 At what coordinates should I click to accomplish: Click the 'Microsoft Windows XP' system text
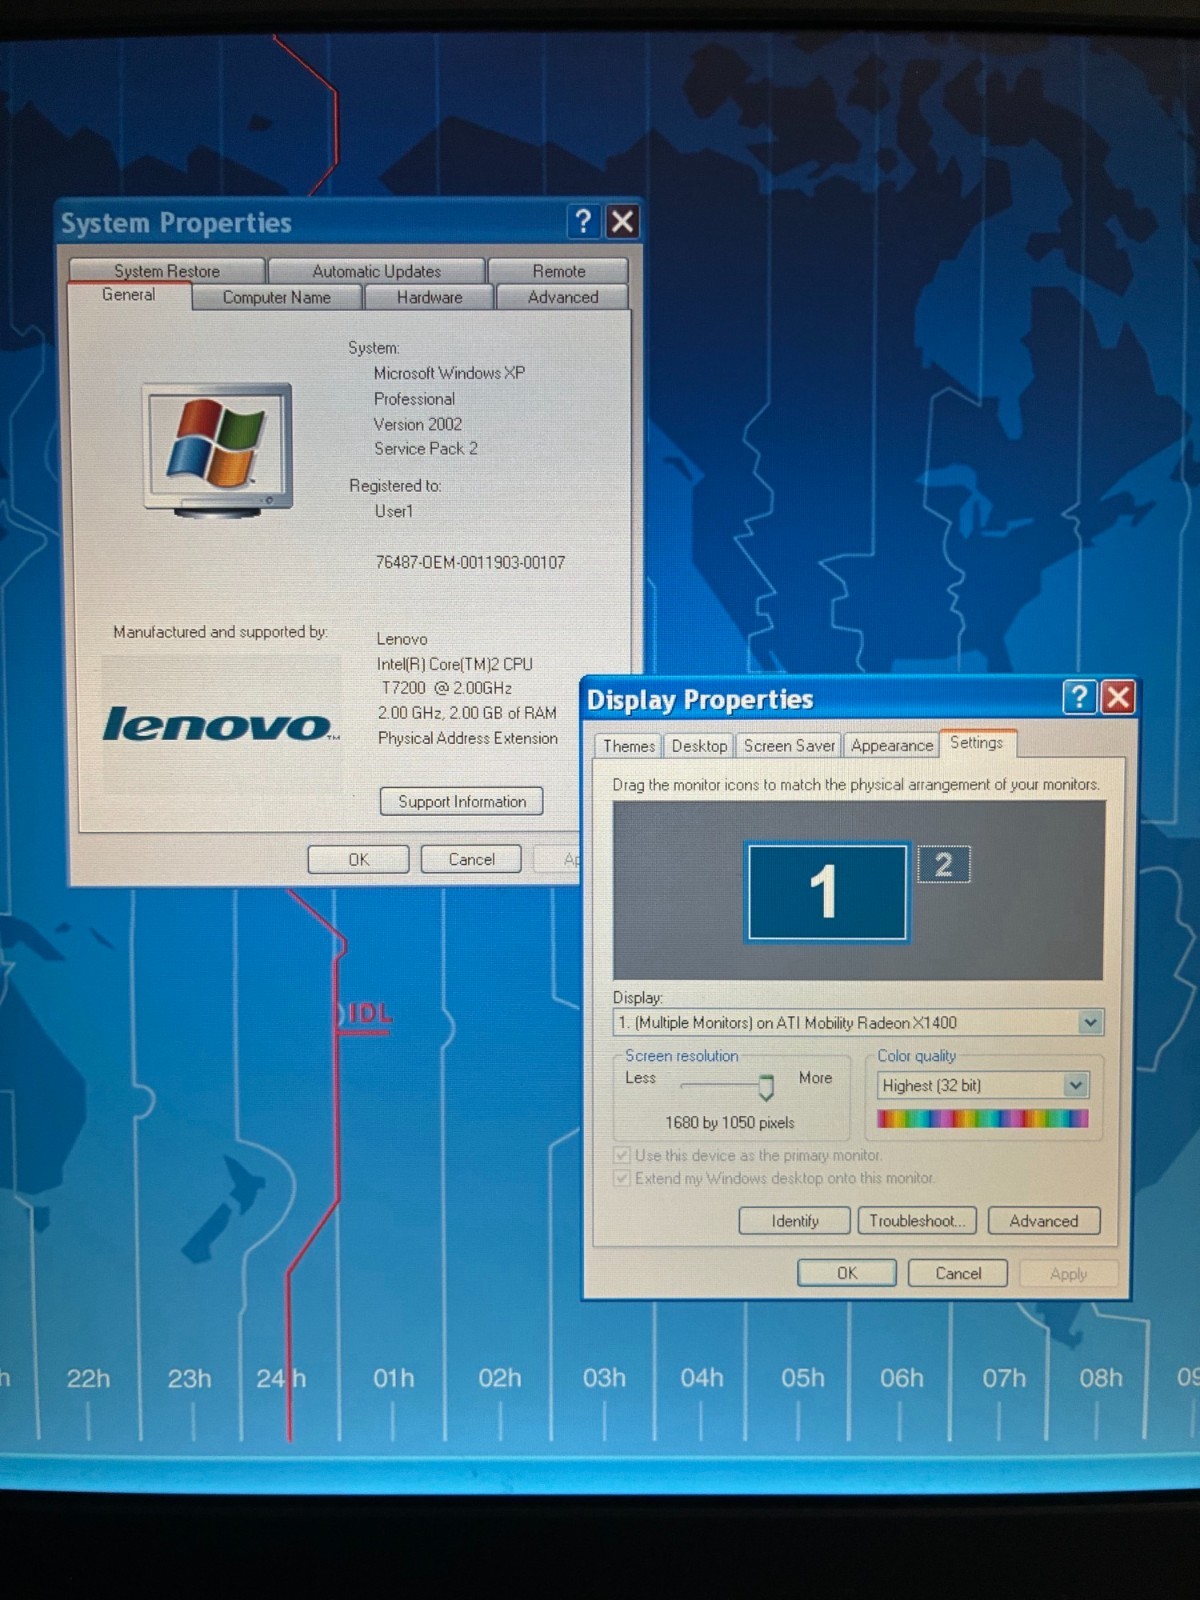point(449,373)
